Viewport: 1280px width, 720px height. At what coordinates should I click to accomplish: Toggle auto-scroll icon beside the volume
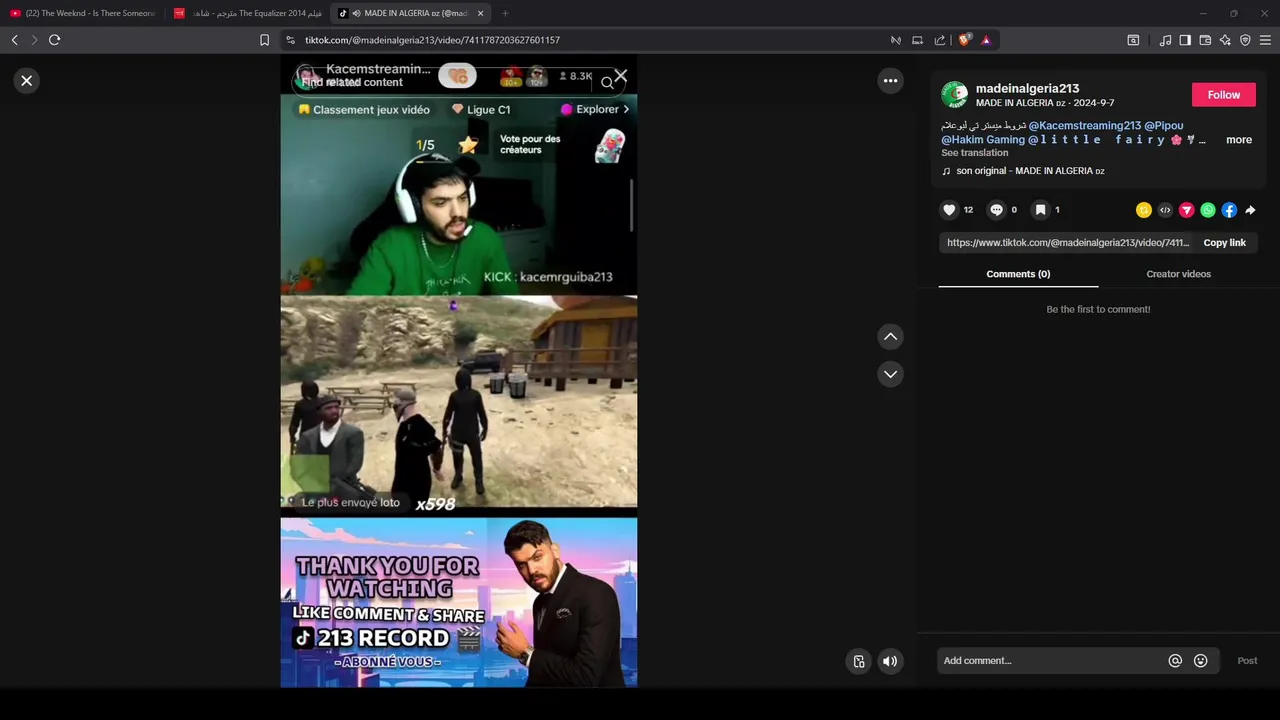pyautogui.click(x=859, y=661)
